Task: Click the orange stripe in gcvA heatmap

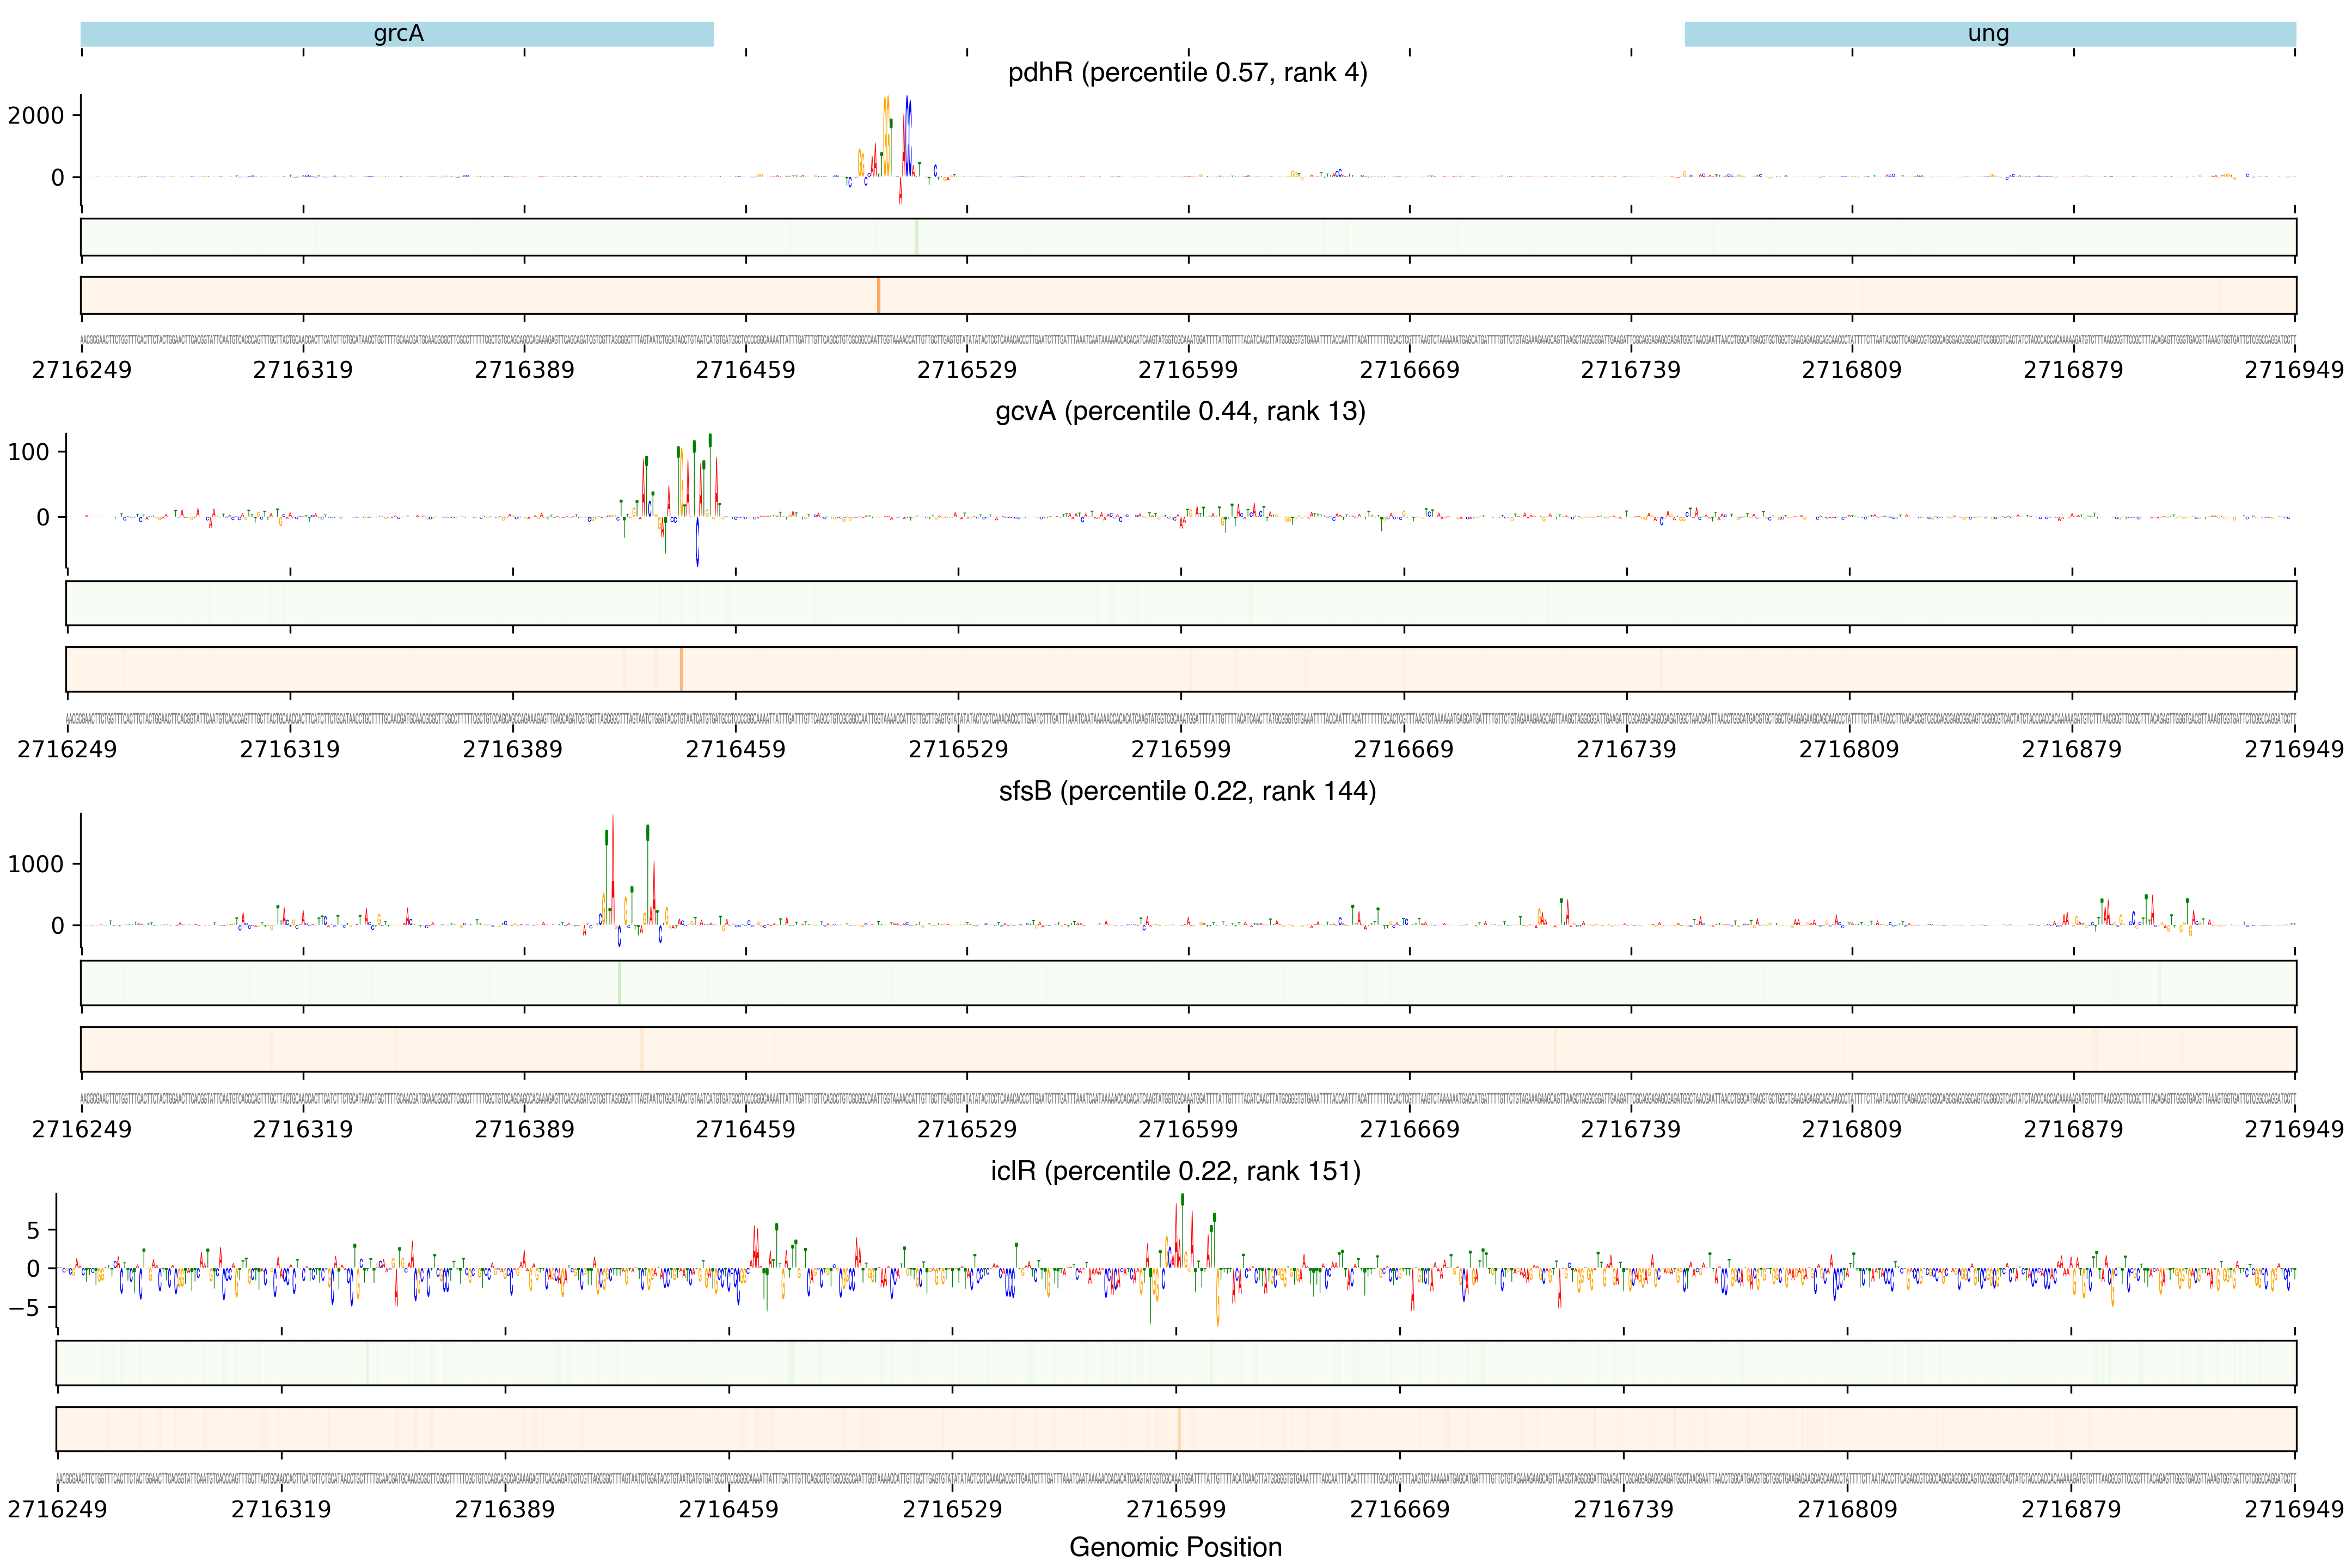Action: (x=681, y=669)
